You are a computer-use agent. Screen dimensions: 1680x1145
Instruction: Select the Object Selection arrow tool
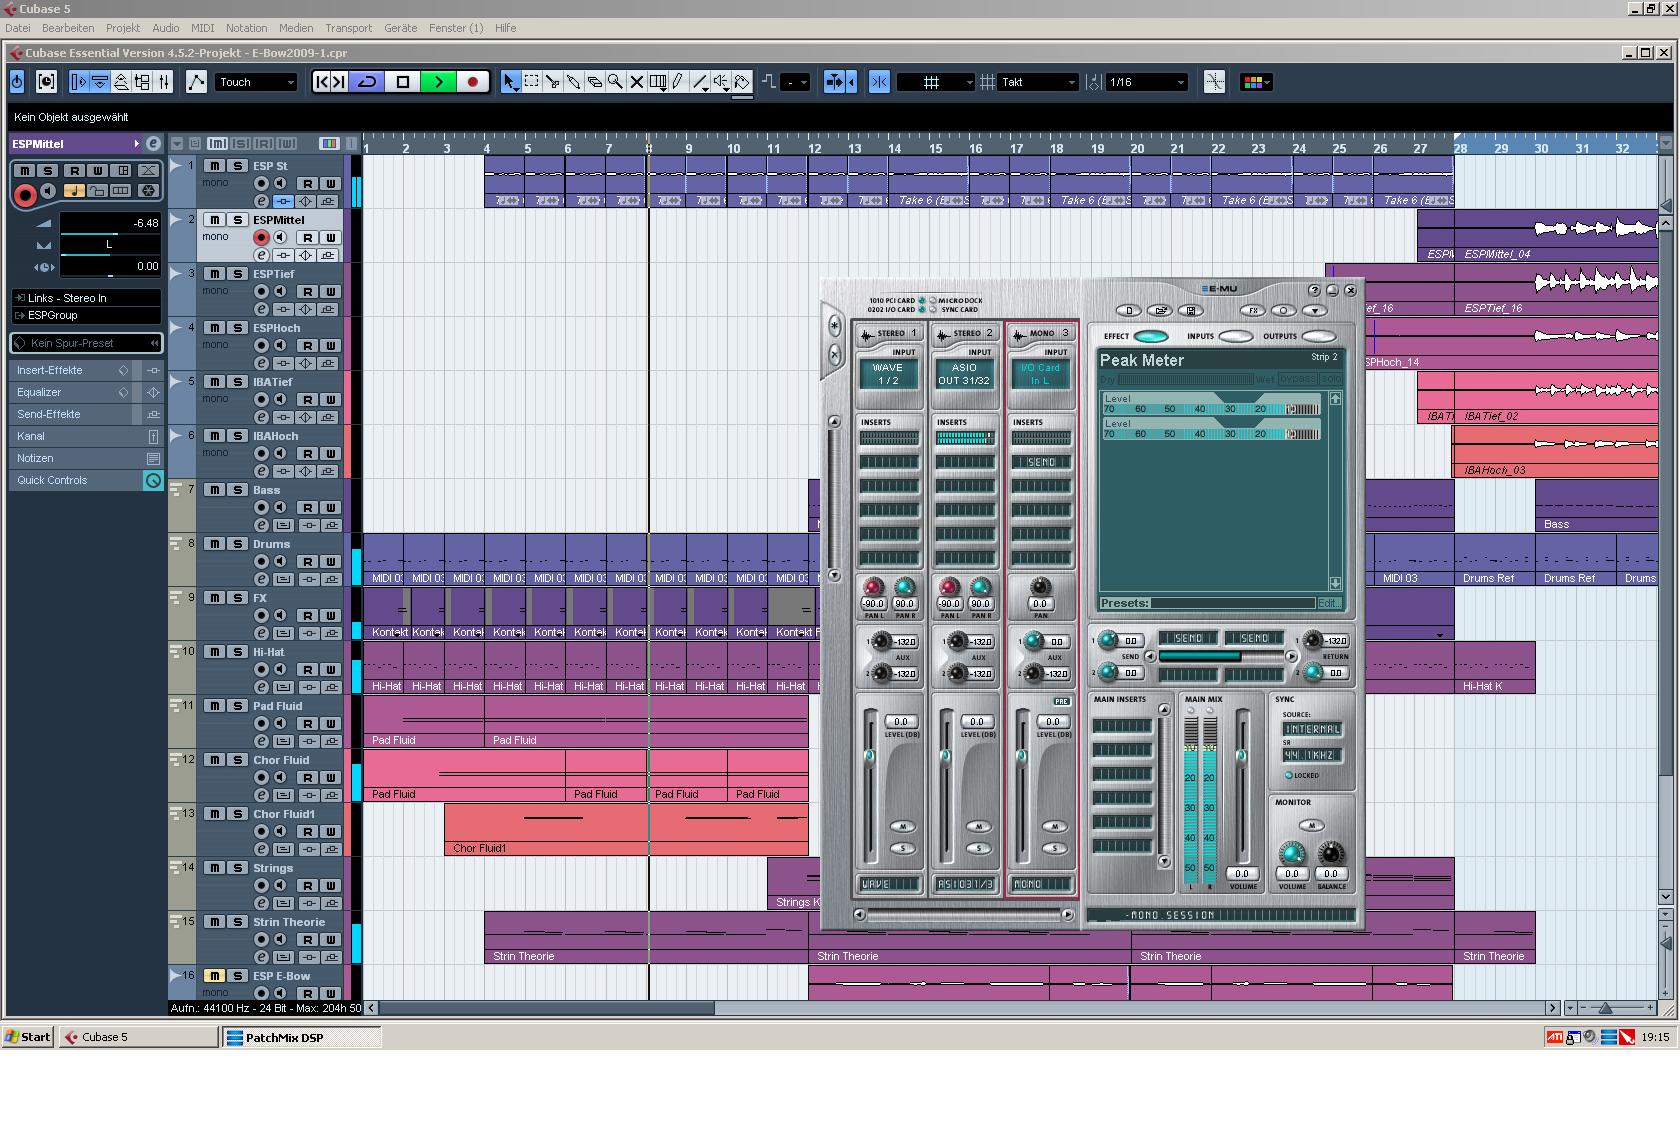(510, 82)
